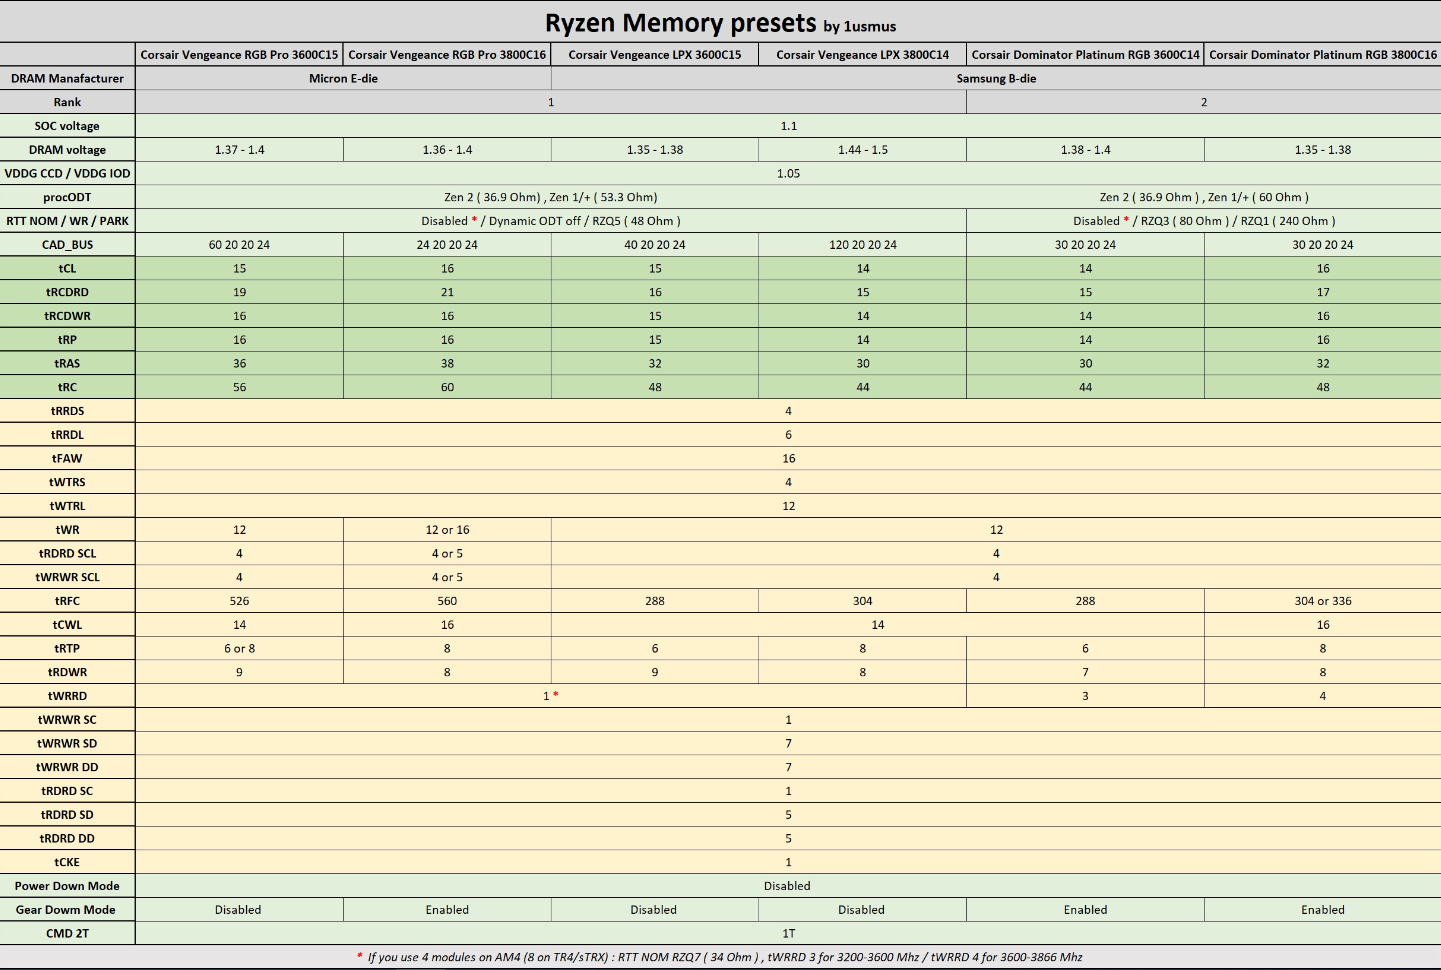Select the tRFC cell "304 or 336"
The width and height of the screenshot is (1441, 970).
point(1323,601)
